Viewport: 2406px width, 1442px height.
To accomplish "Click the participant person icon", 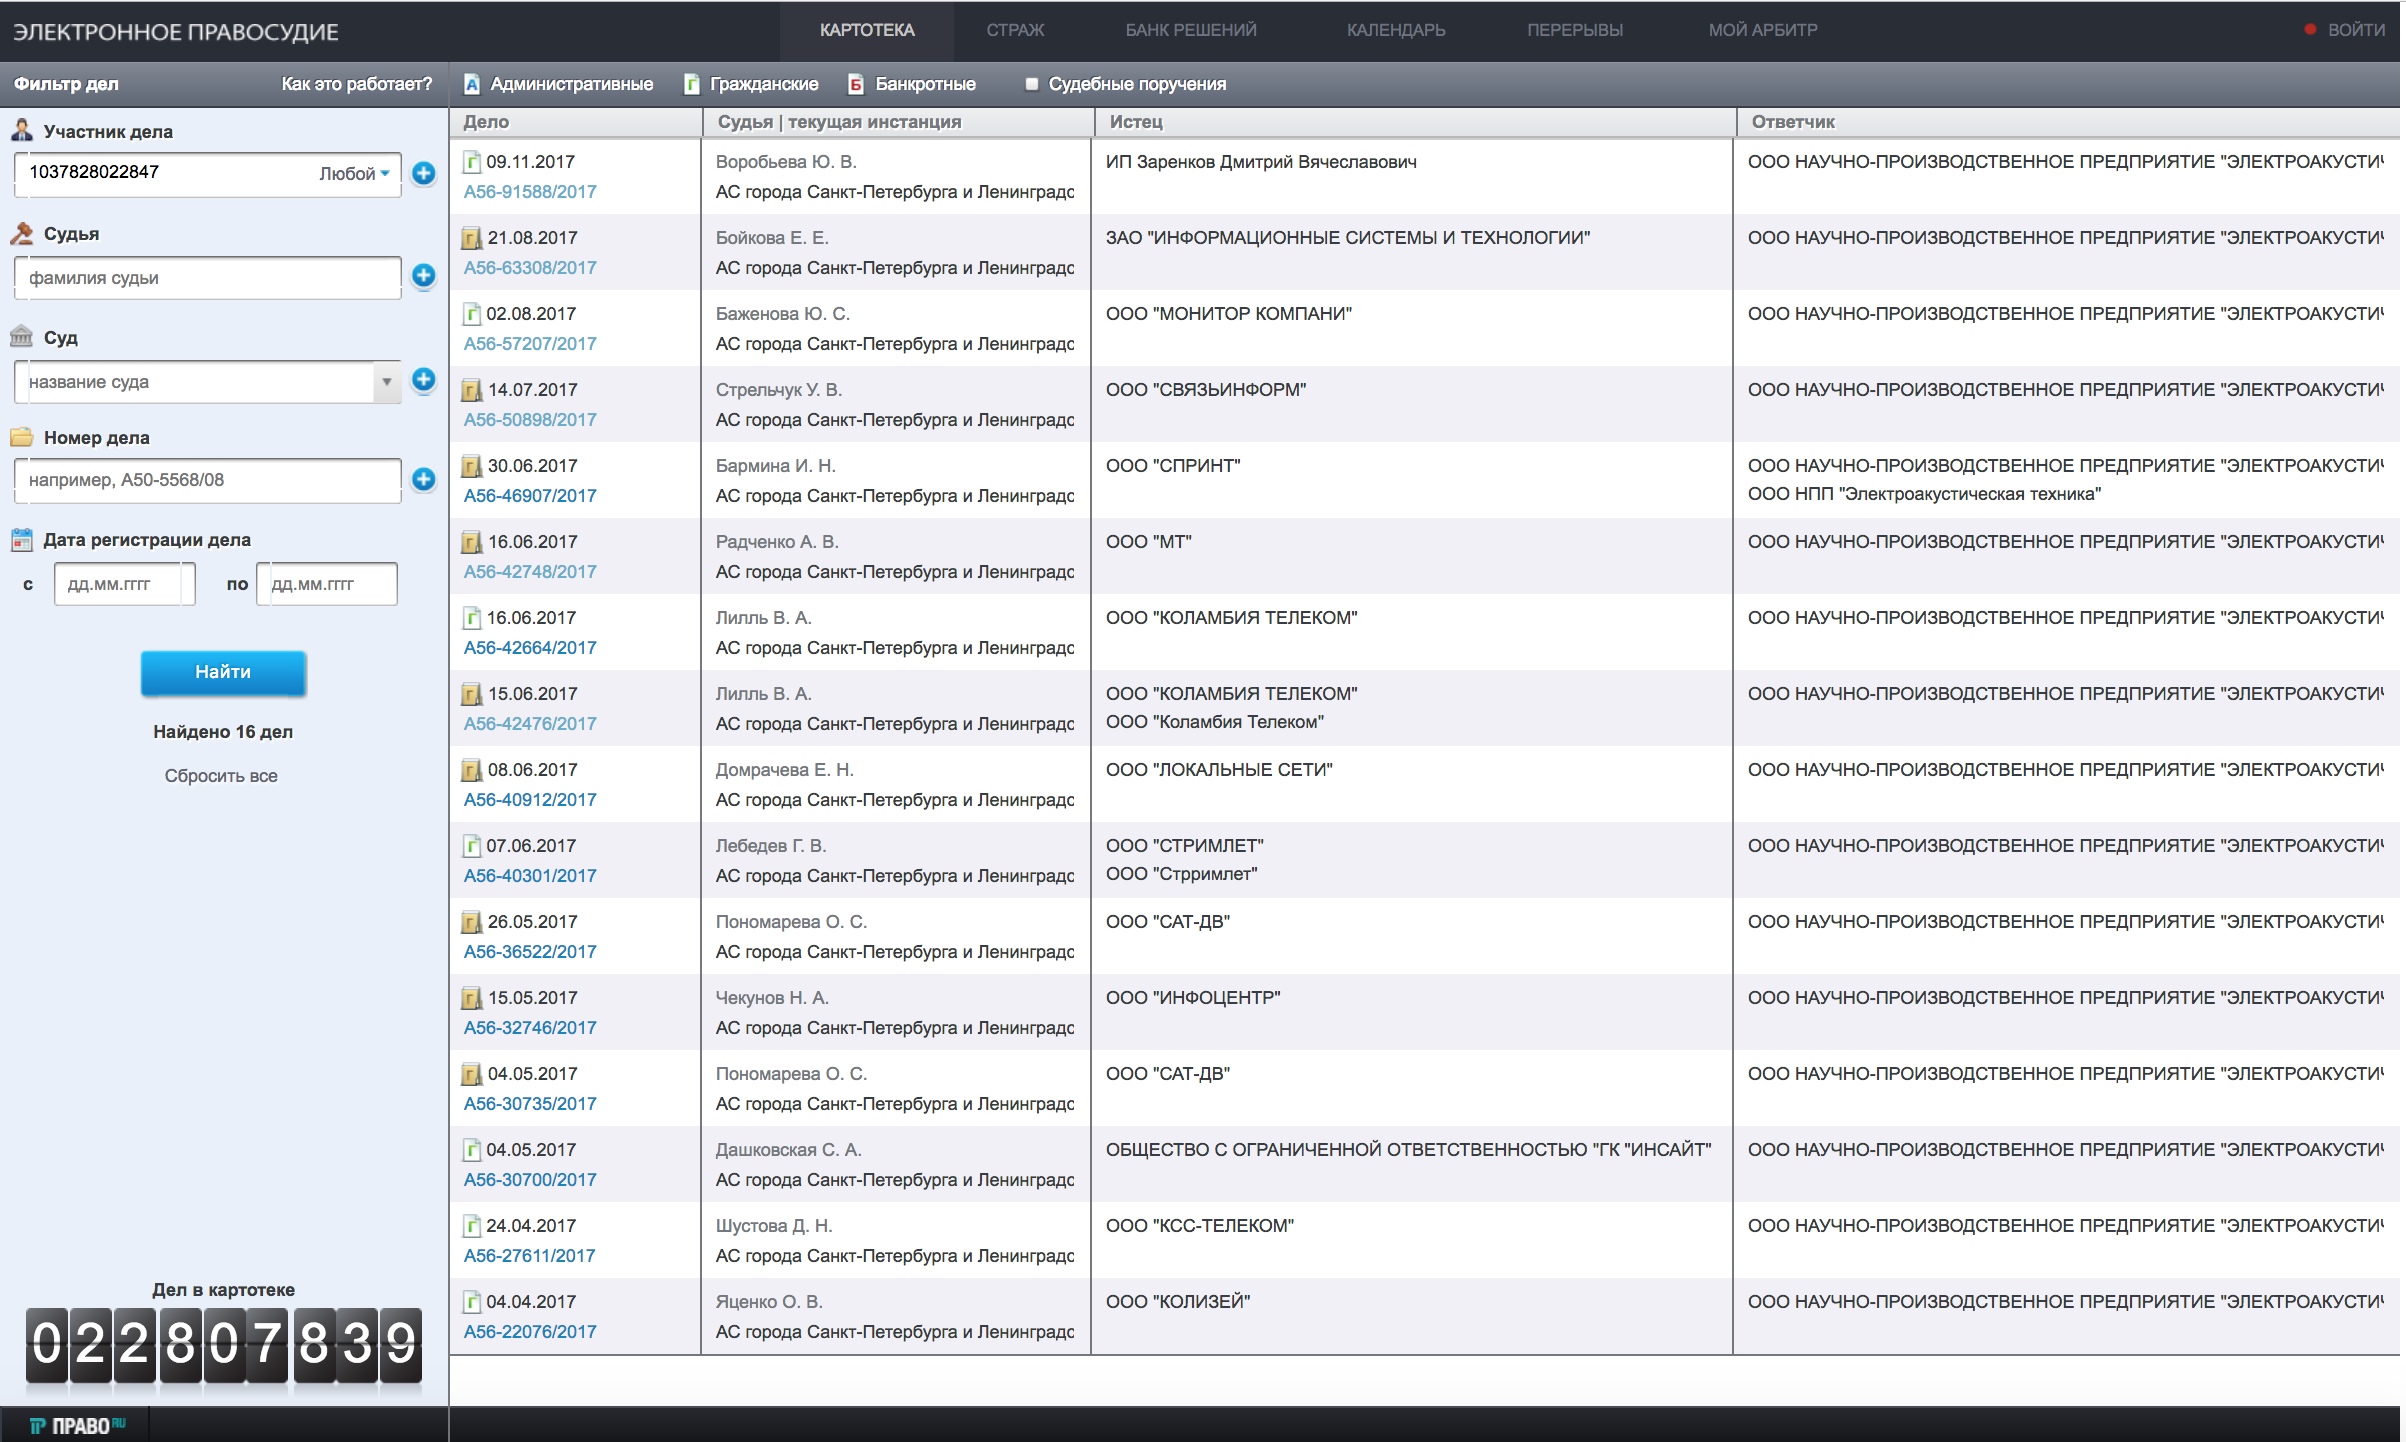I will click(x=22, y=130).
